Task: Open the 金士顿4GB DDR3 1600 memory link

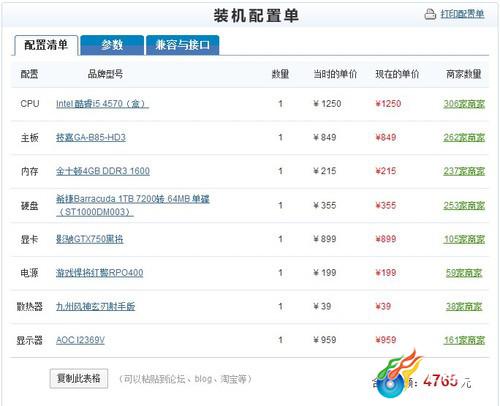Action: point(103,171)
